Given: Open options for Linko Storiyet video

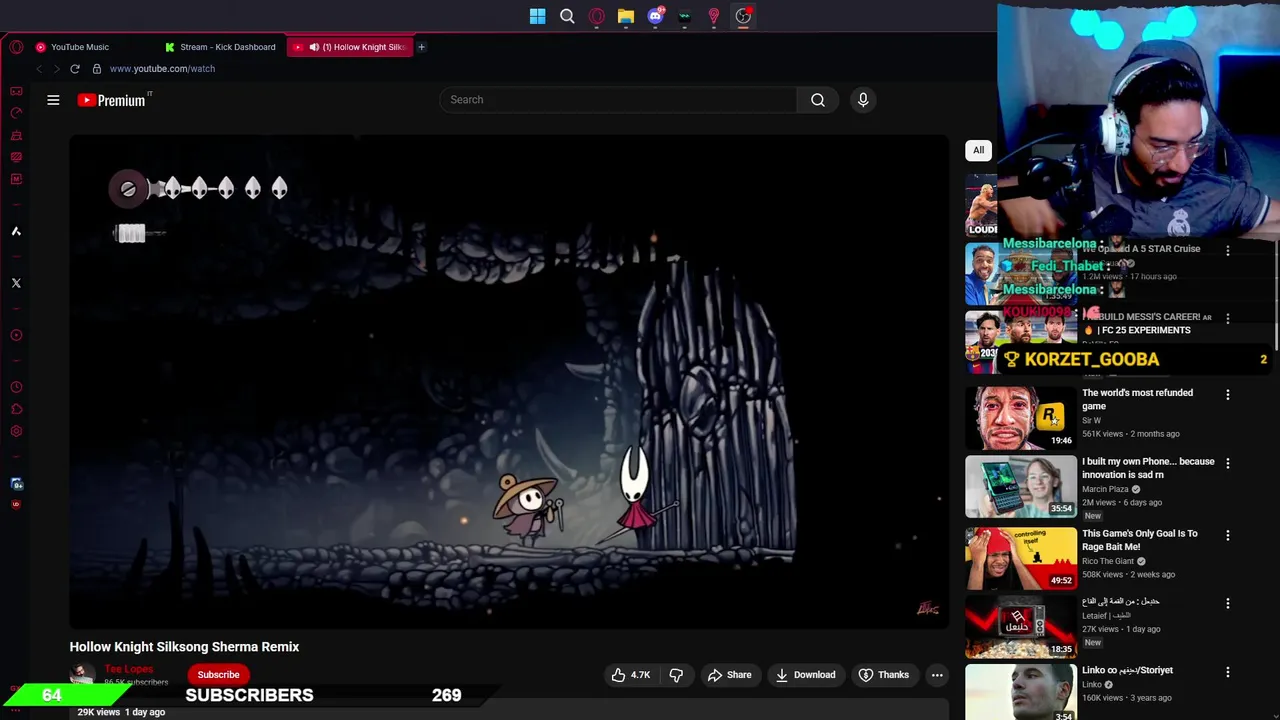Looking at the screenshot, I should point(1228,673).
